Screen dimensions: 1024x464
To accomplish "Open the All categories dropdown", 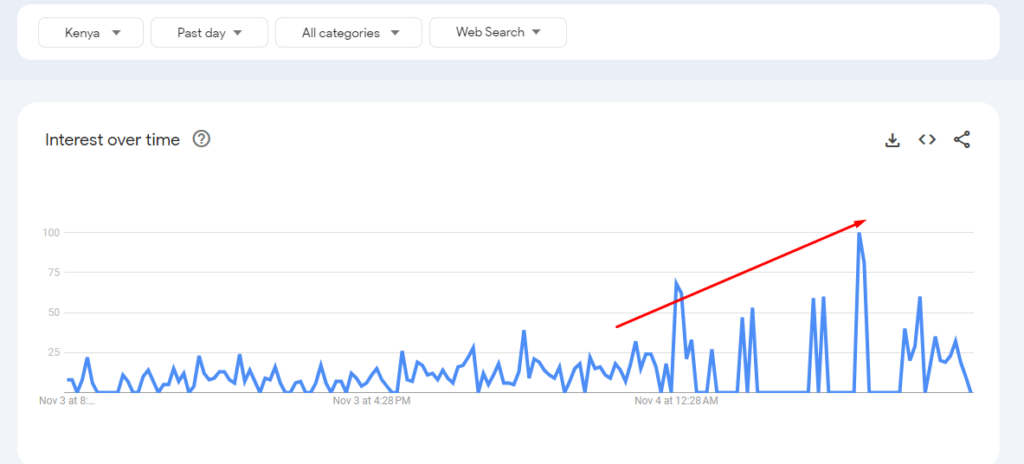I will point(349,33).
